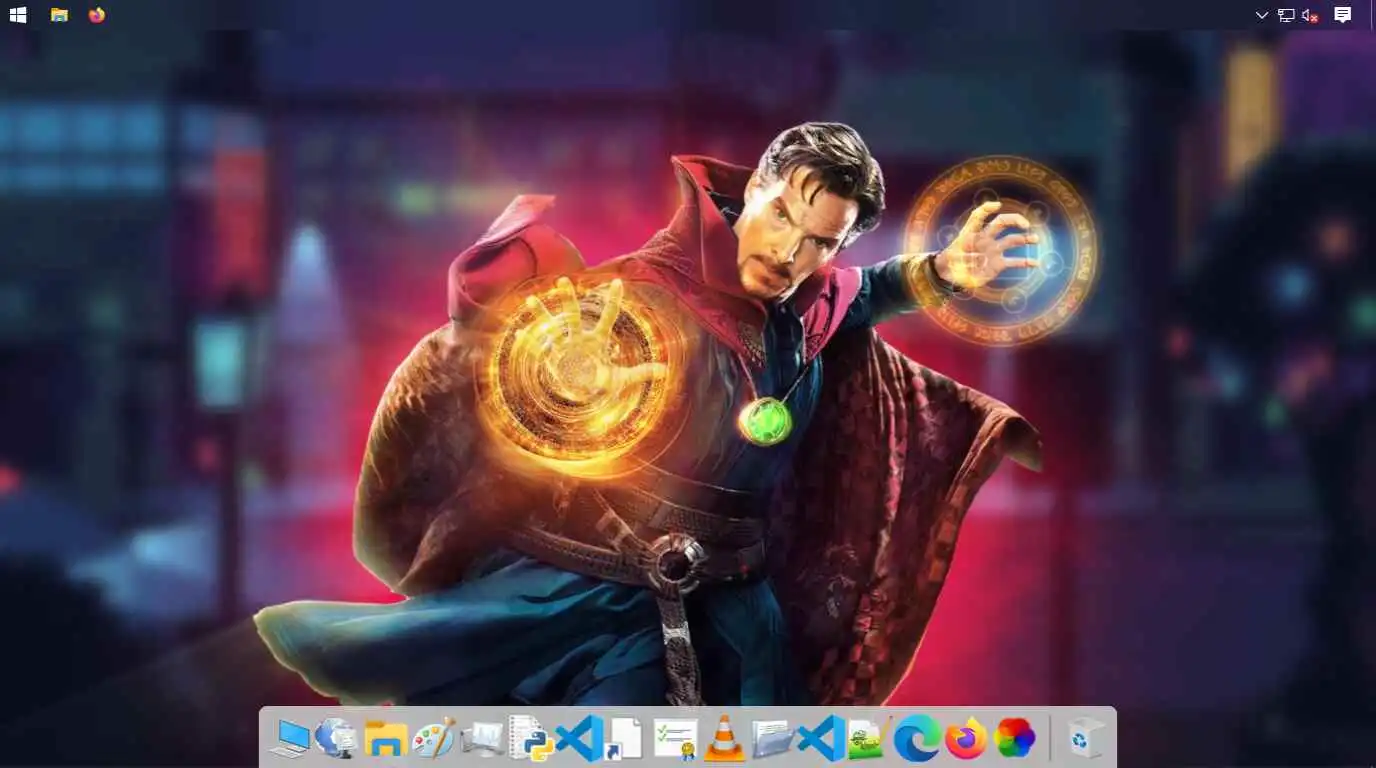The width and height of the screenshot is (1376, 768).
Task: Open the Recycle Bin in the dock
Action: (x=1085, y=739)
